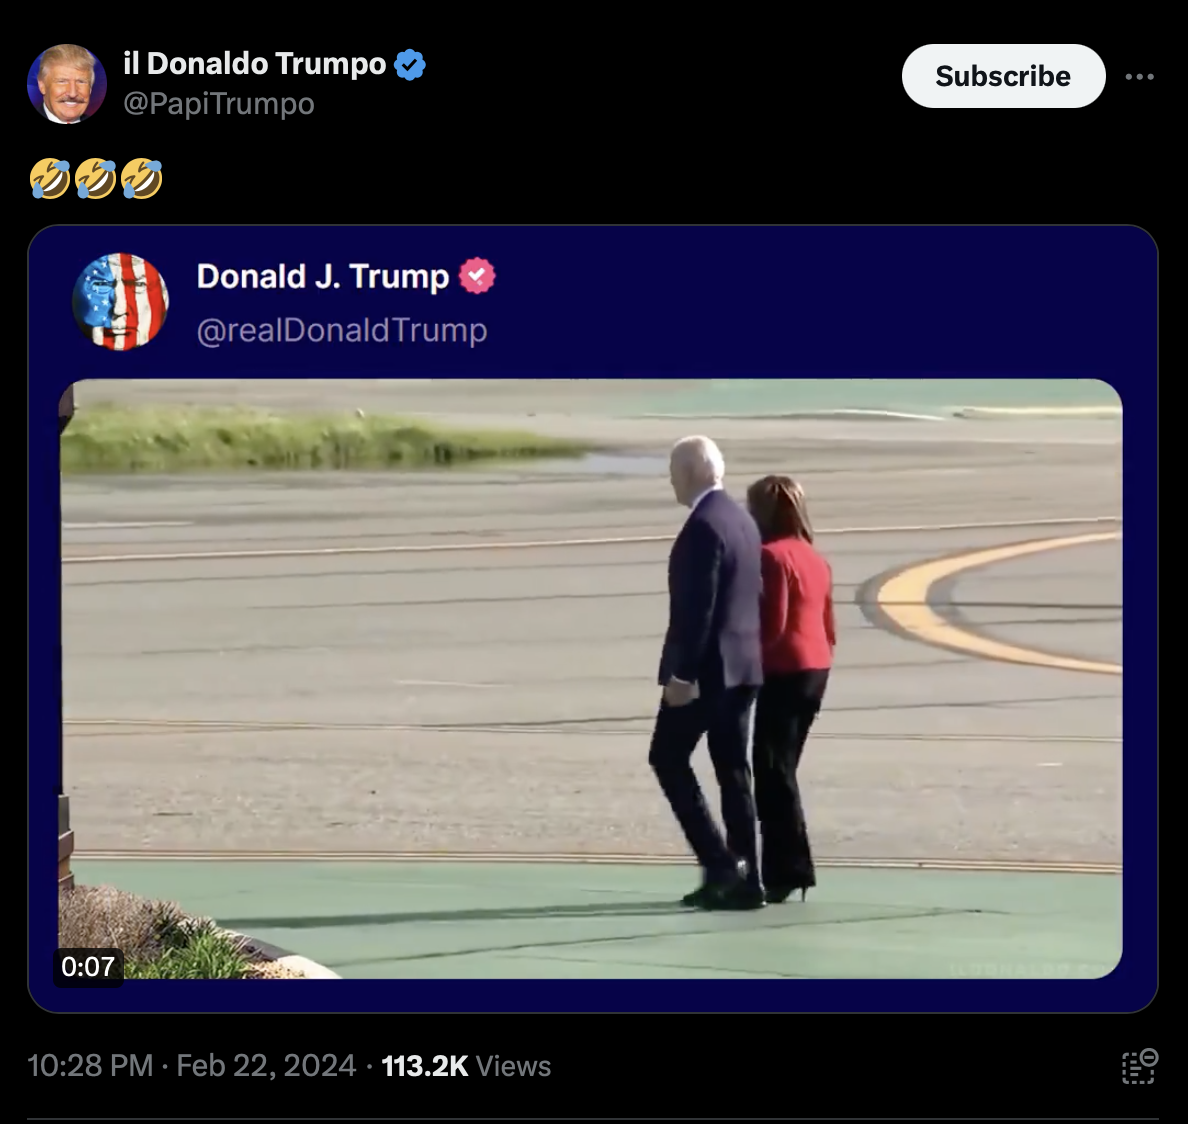This screenshot has height=1124, width=1188.
Task: Open the @realDonaldTrump handle
Action: click(342, 330)
